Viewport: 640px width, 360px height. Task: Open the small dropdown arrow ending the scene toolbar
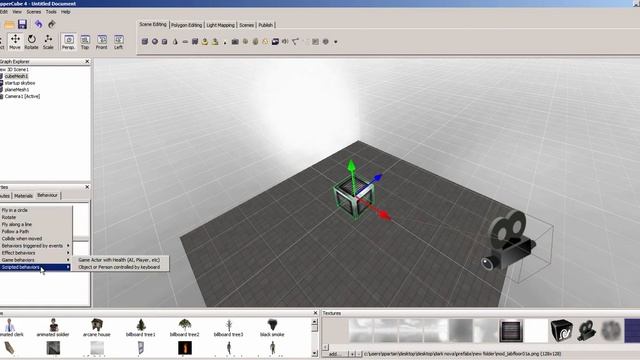point(336,42)
